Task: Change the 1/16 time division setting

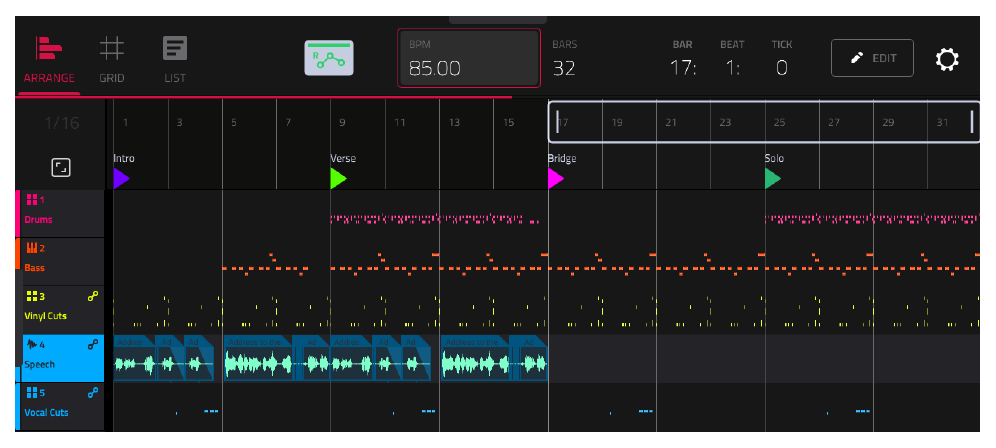Action: coord(62,123)
